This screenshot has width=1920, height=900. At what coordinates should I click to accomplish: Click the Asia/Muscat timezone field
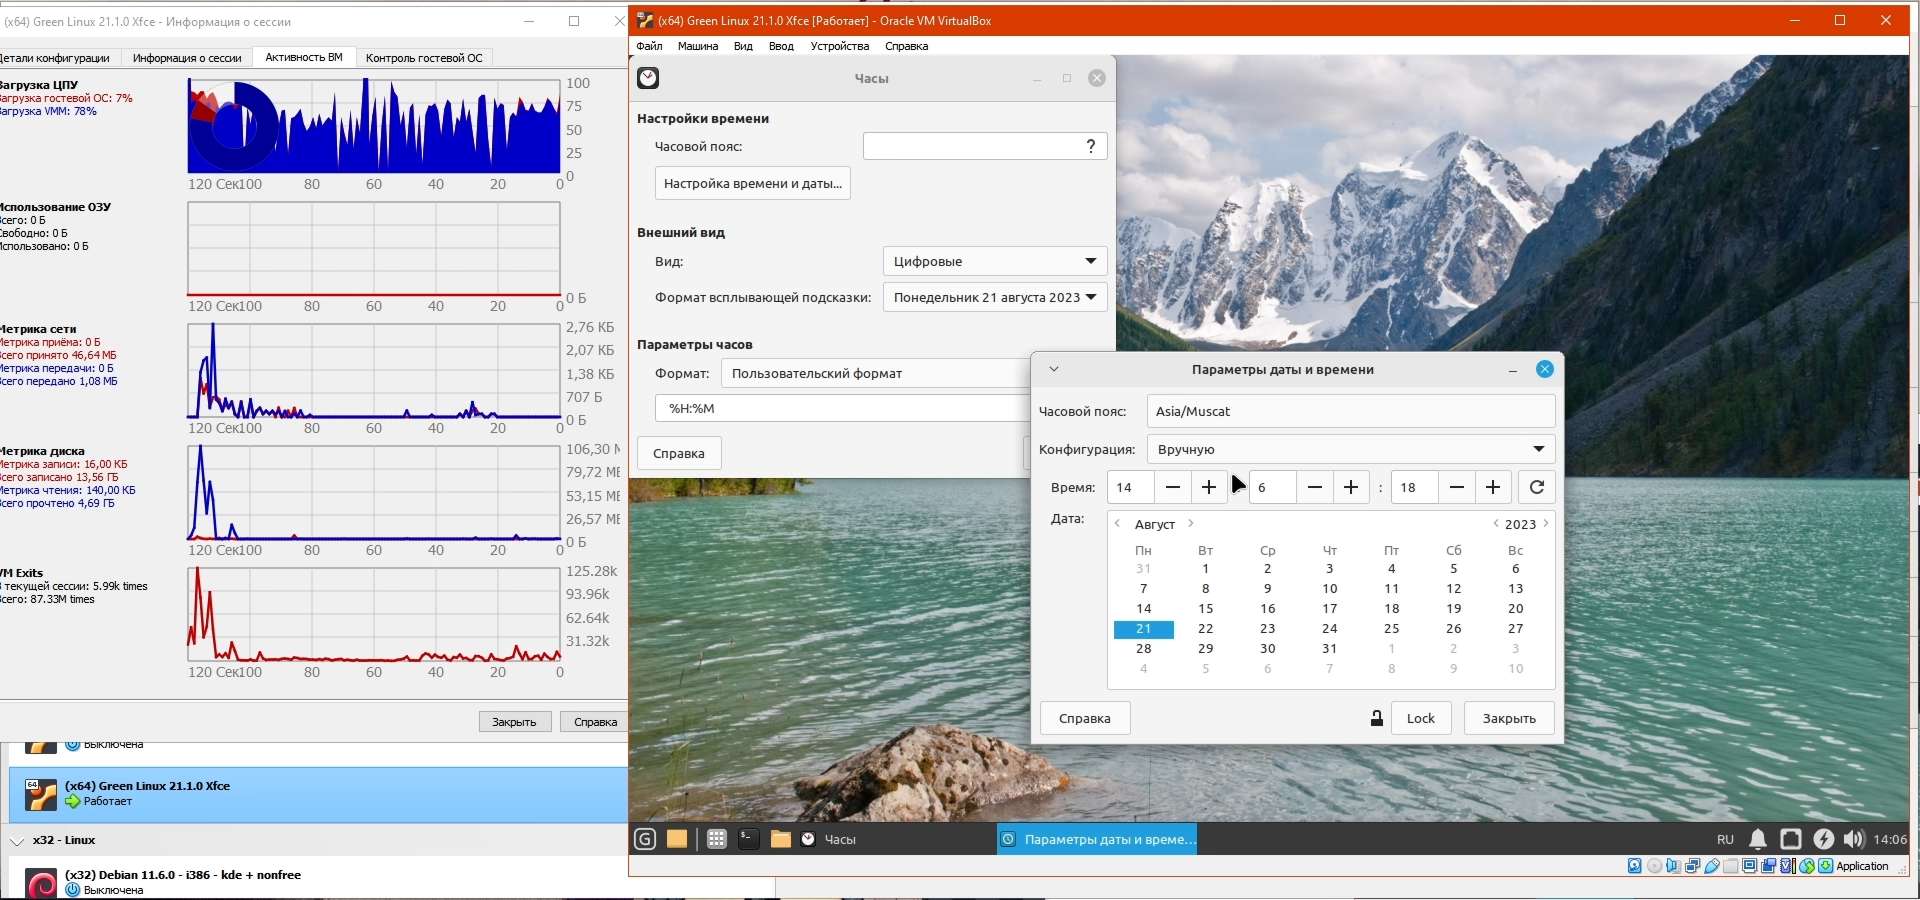(1350, 411)
